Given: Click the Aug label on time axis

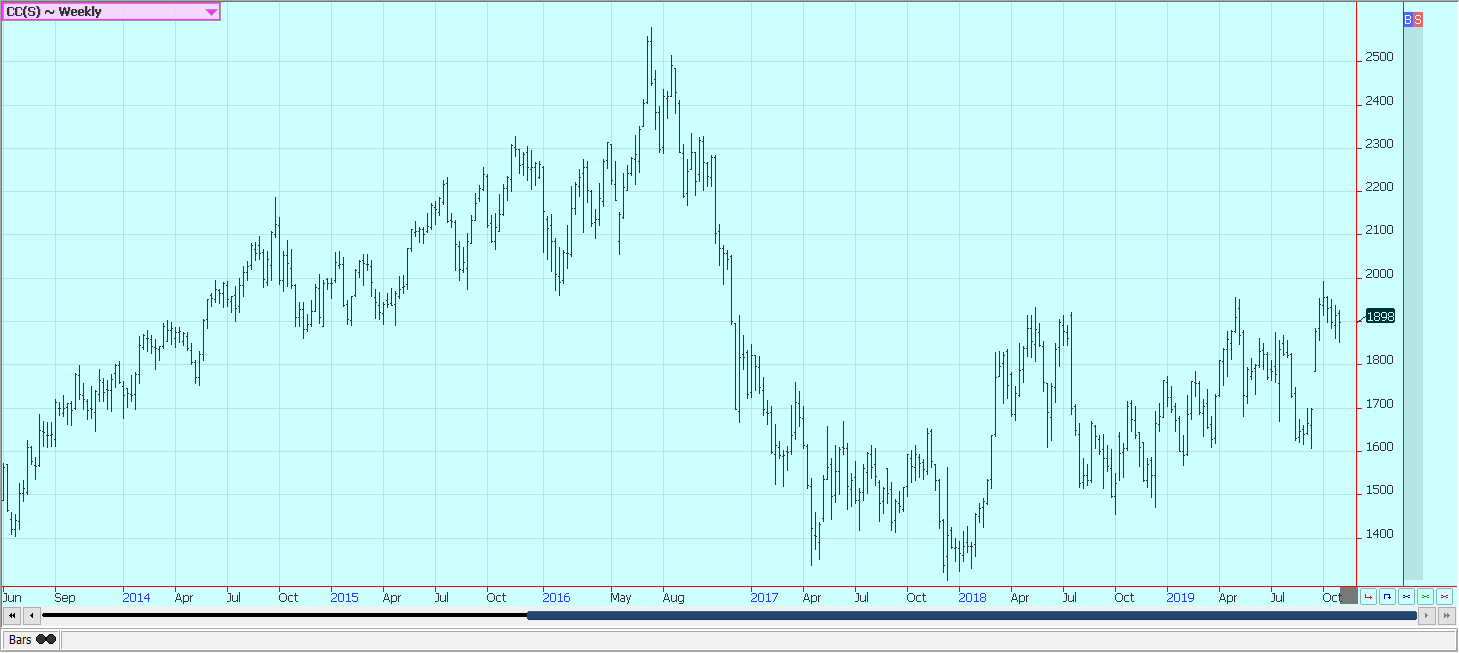Looking at the screenshot, I should coord(673,598).
